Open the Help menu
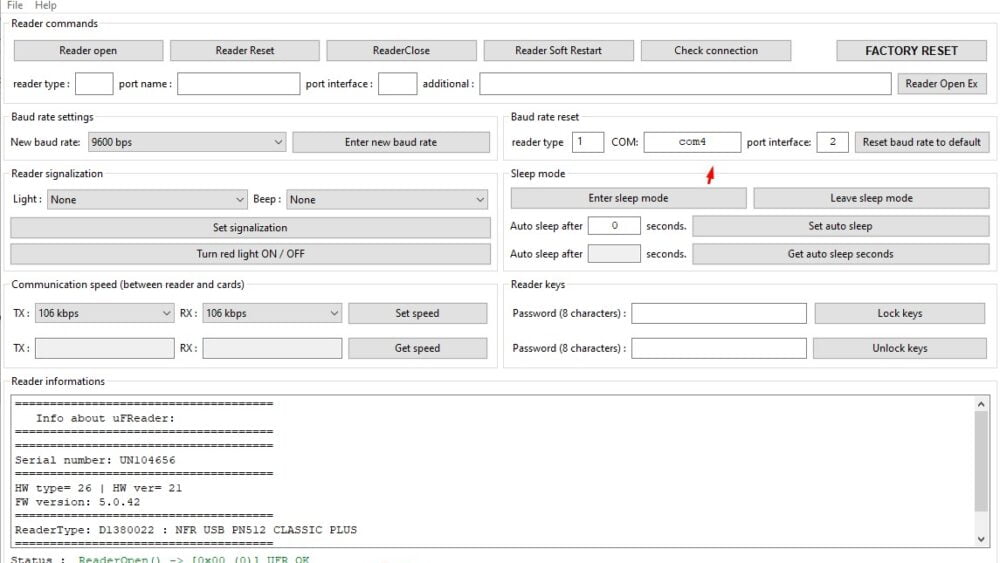Viewport: 1000px width, 563px height. (x=45, y=5)
